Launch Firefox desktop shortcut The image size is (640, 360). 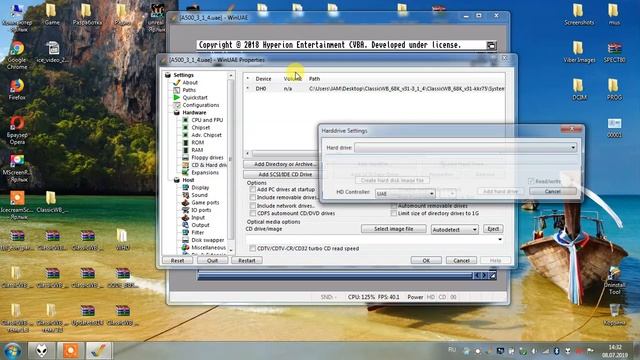(17, 89)
